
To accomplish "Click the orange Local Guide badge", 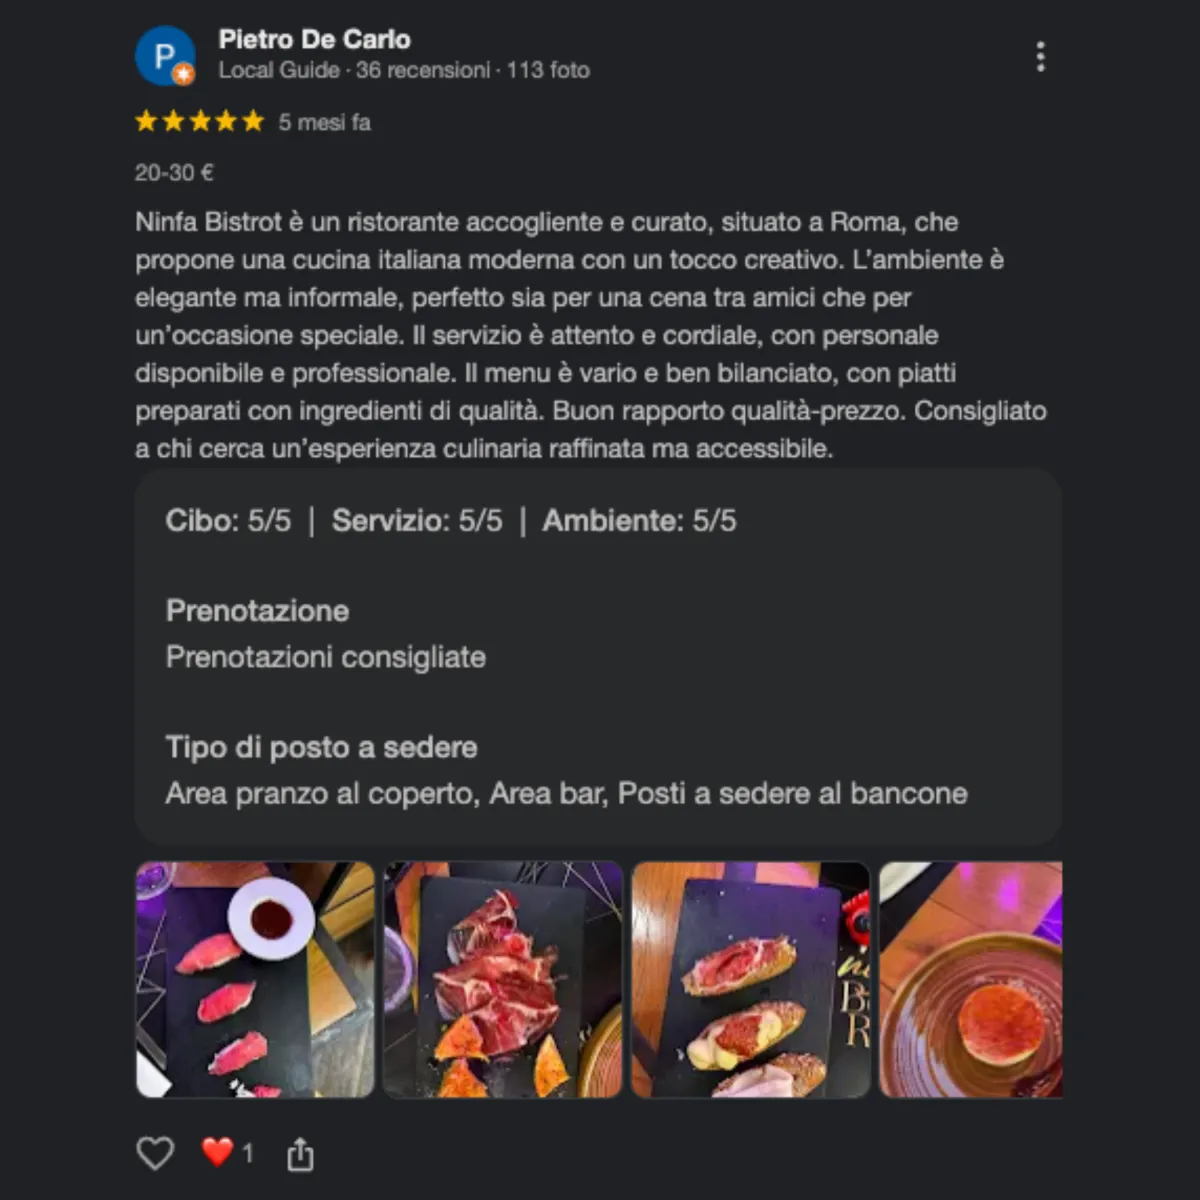I will pos(183,74).
